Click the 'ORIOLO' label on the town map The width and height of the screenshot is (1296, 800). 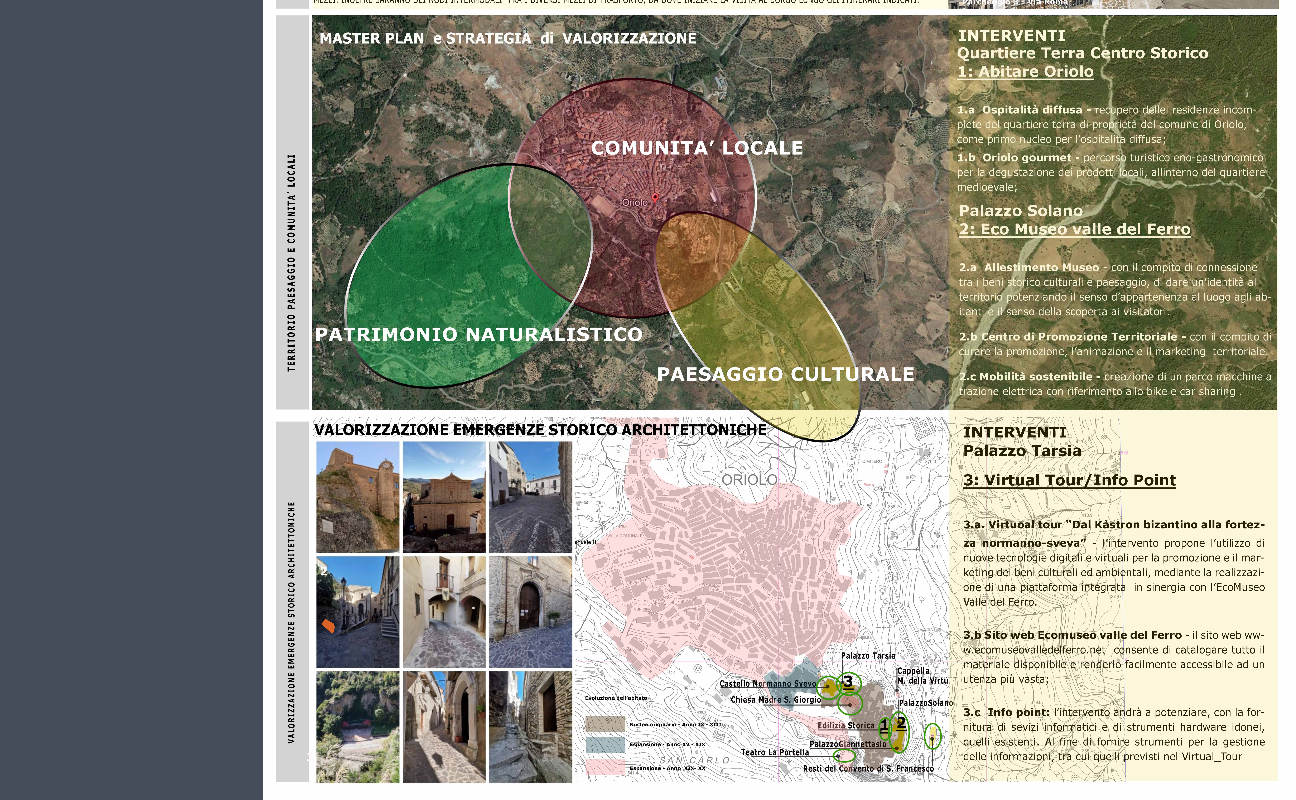click(x=749, y=480)
